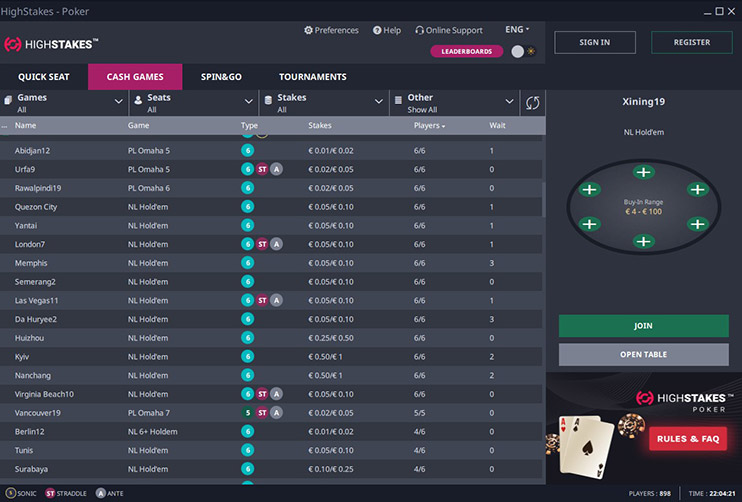
Task: Expand the Stakes filter dropdown
Action: (324, 103)
